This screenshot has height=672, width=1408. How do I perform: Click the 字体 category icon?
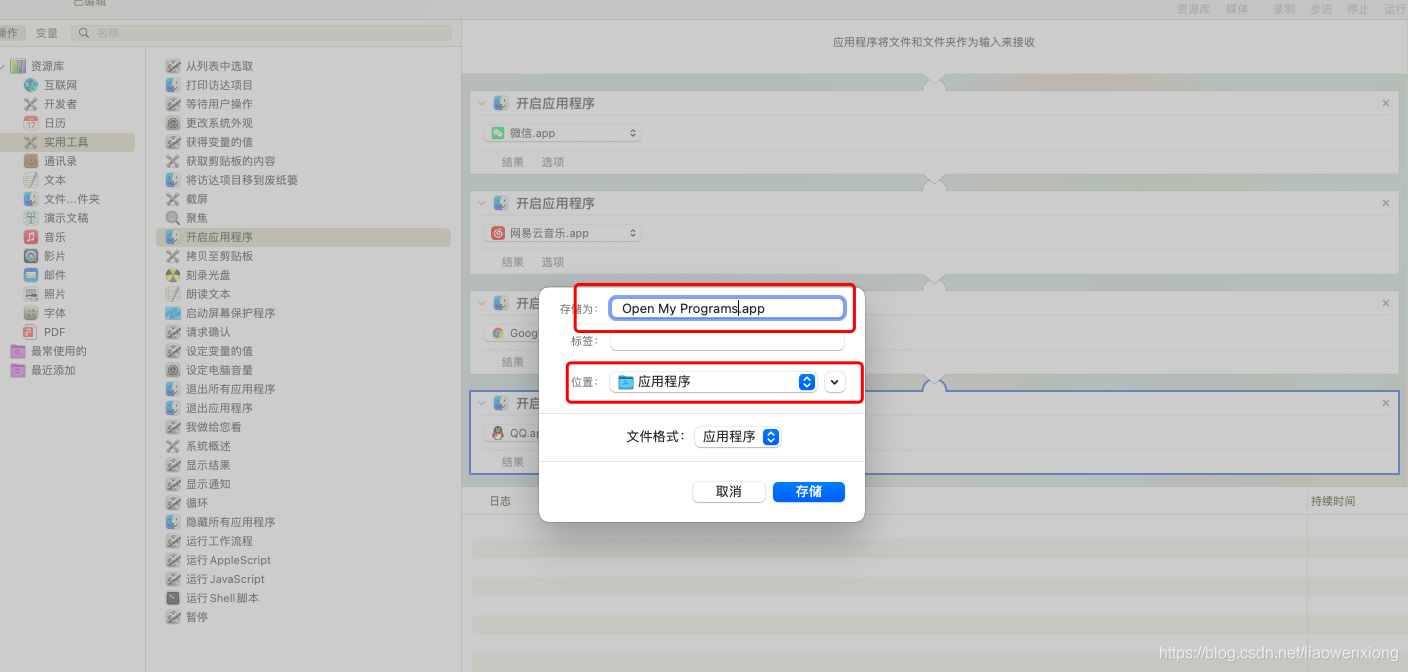31,313
